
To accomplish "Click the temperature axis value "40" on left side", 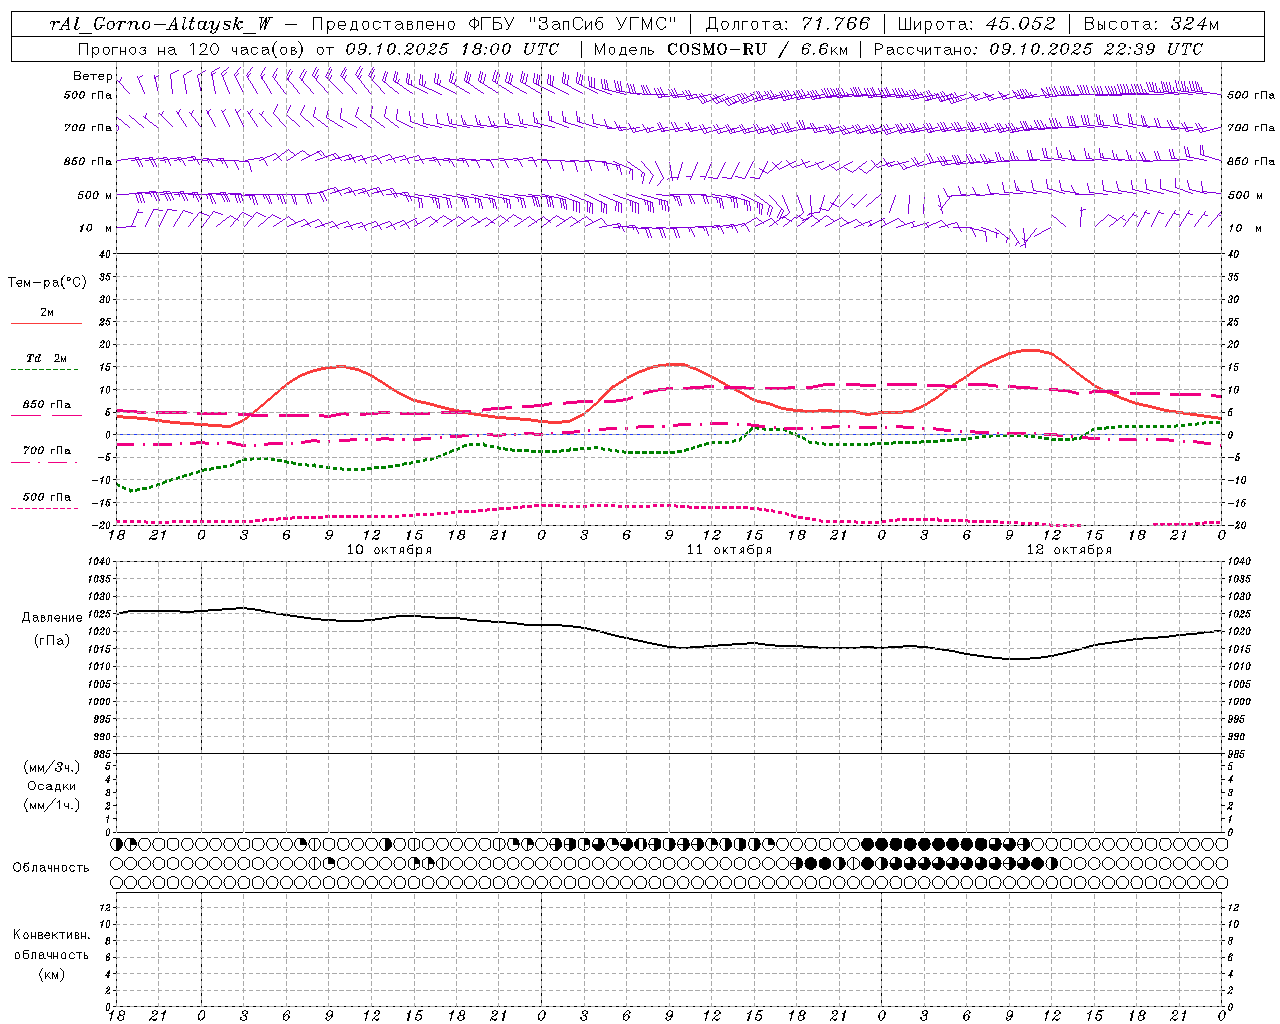I will coord(104,254).
